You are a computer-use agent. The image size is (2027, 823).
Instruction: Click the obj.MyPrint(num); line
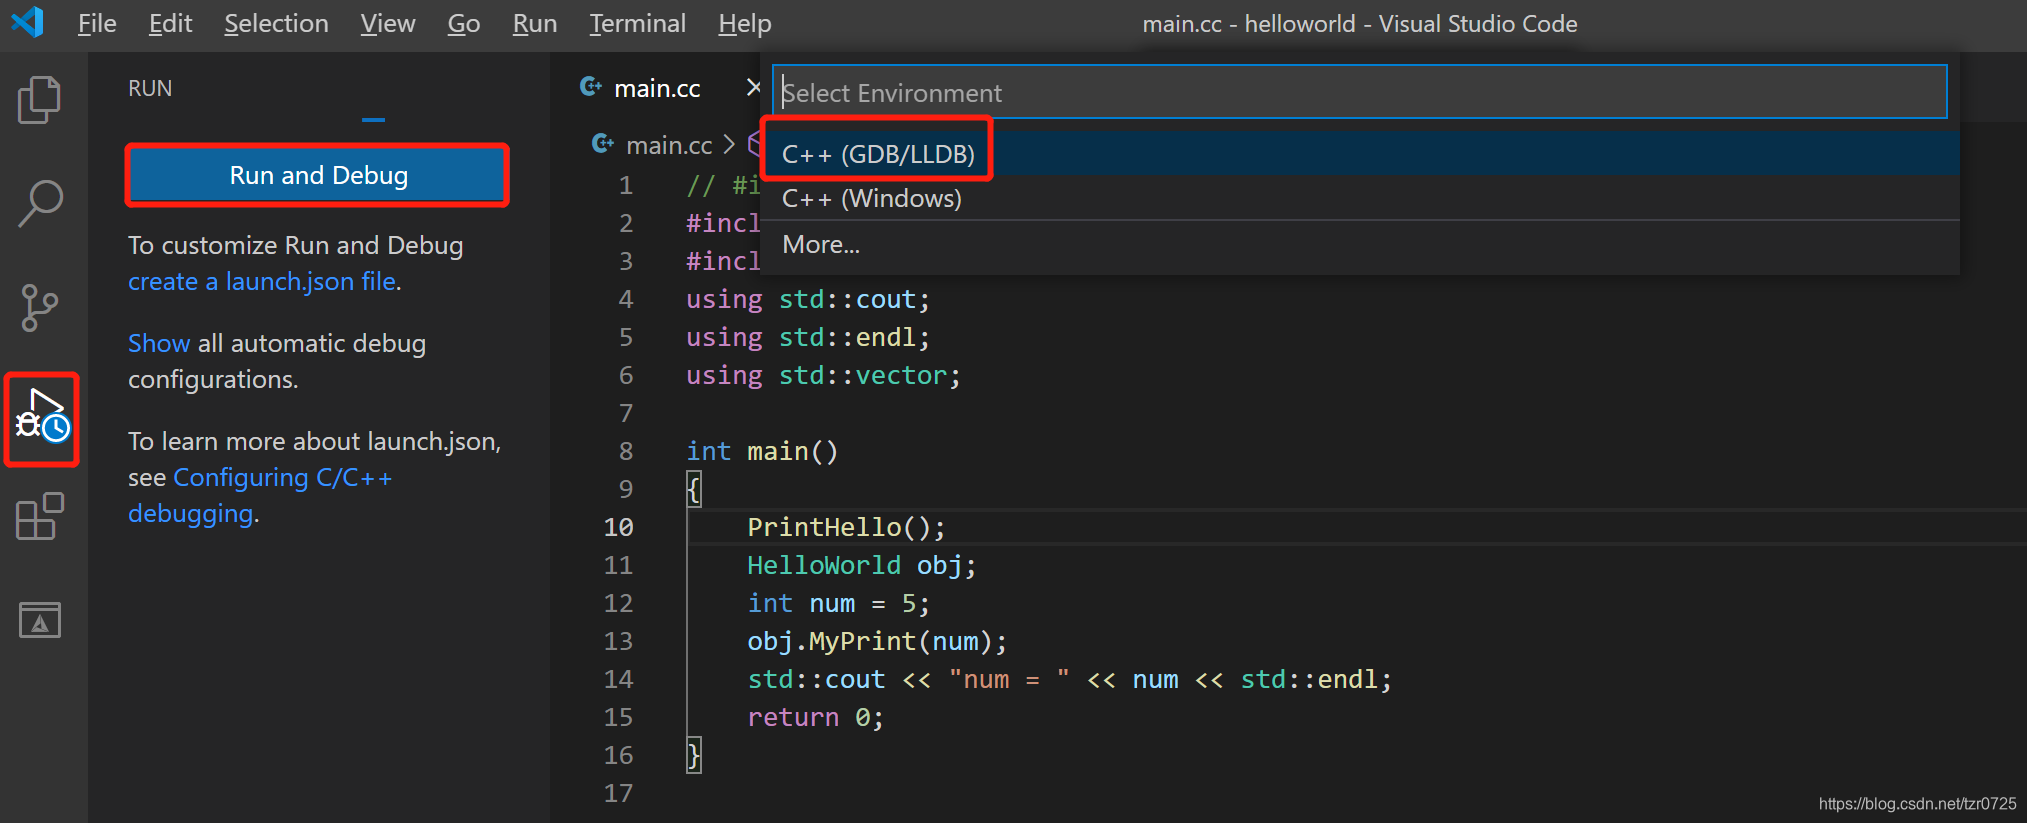[x=877, y=641]
